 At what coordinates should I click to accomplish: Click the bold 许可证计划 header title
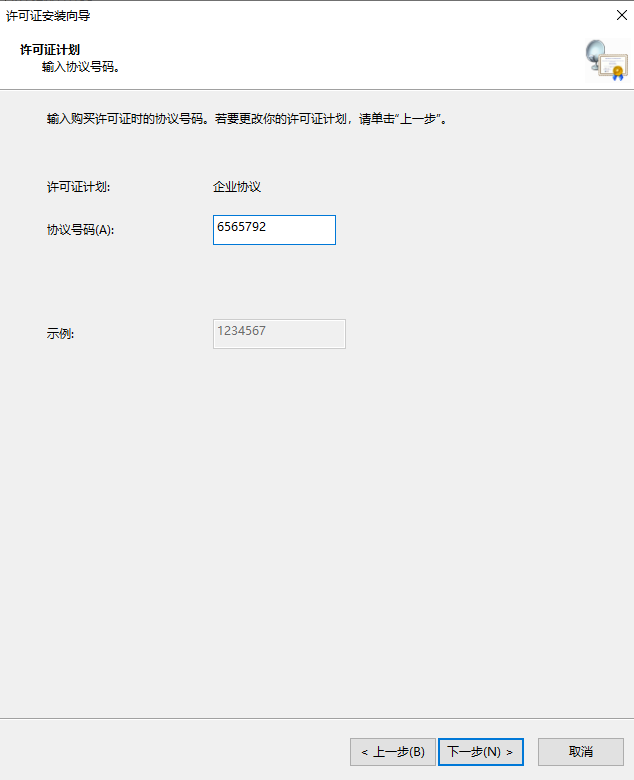coord(50,49)
